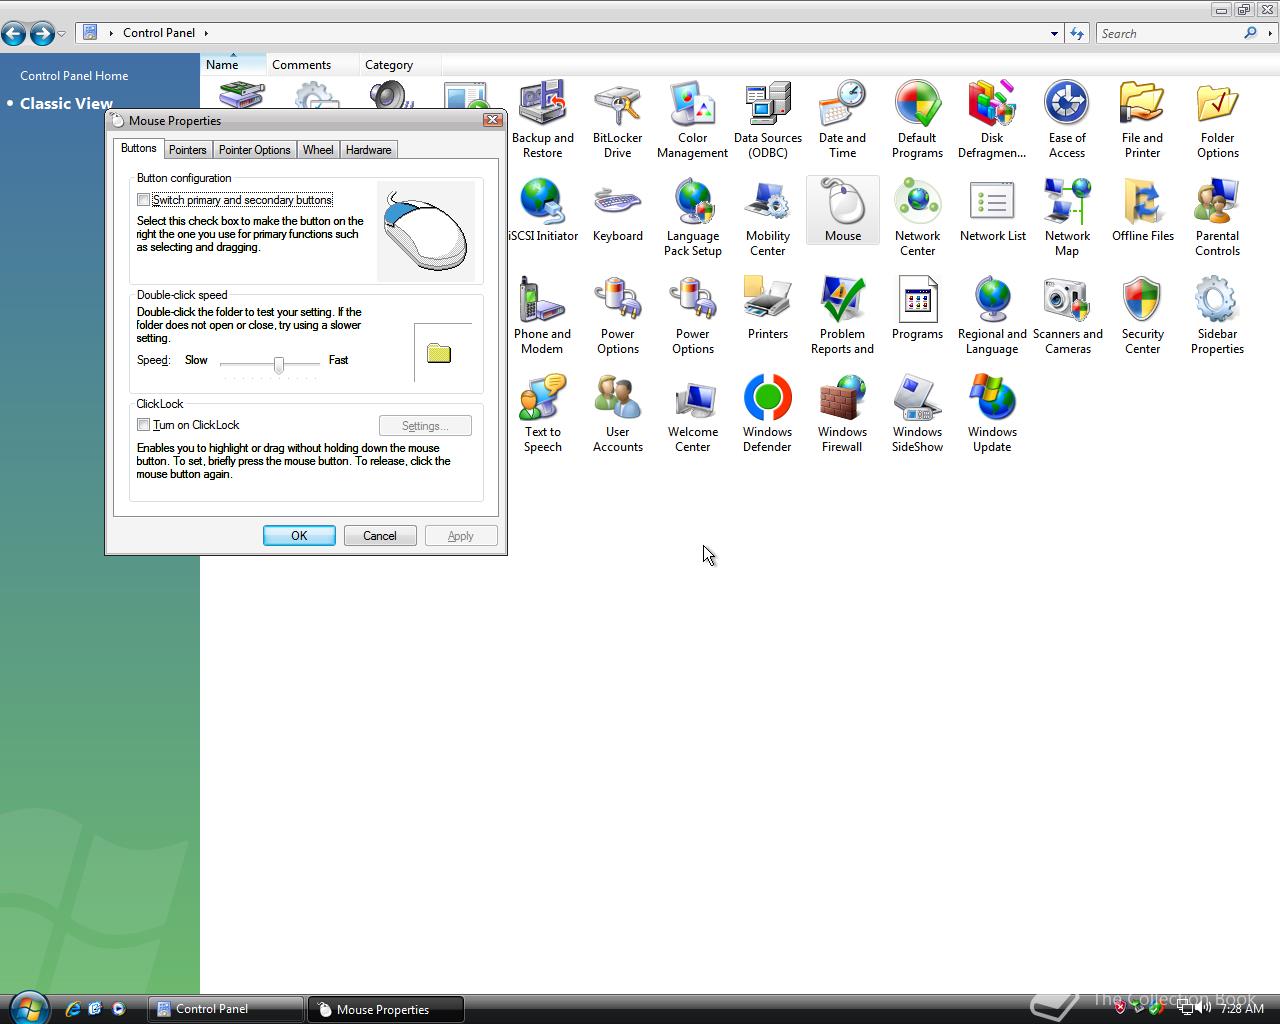
Task: Open Default Programs
Action: pyautogui.click(x=917, y=120)
